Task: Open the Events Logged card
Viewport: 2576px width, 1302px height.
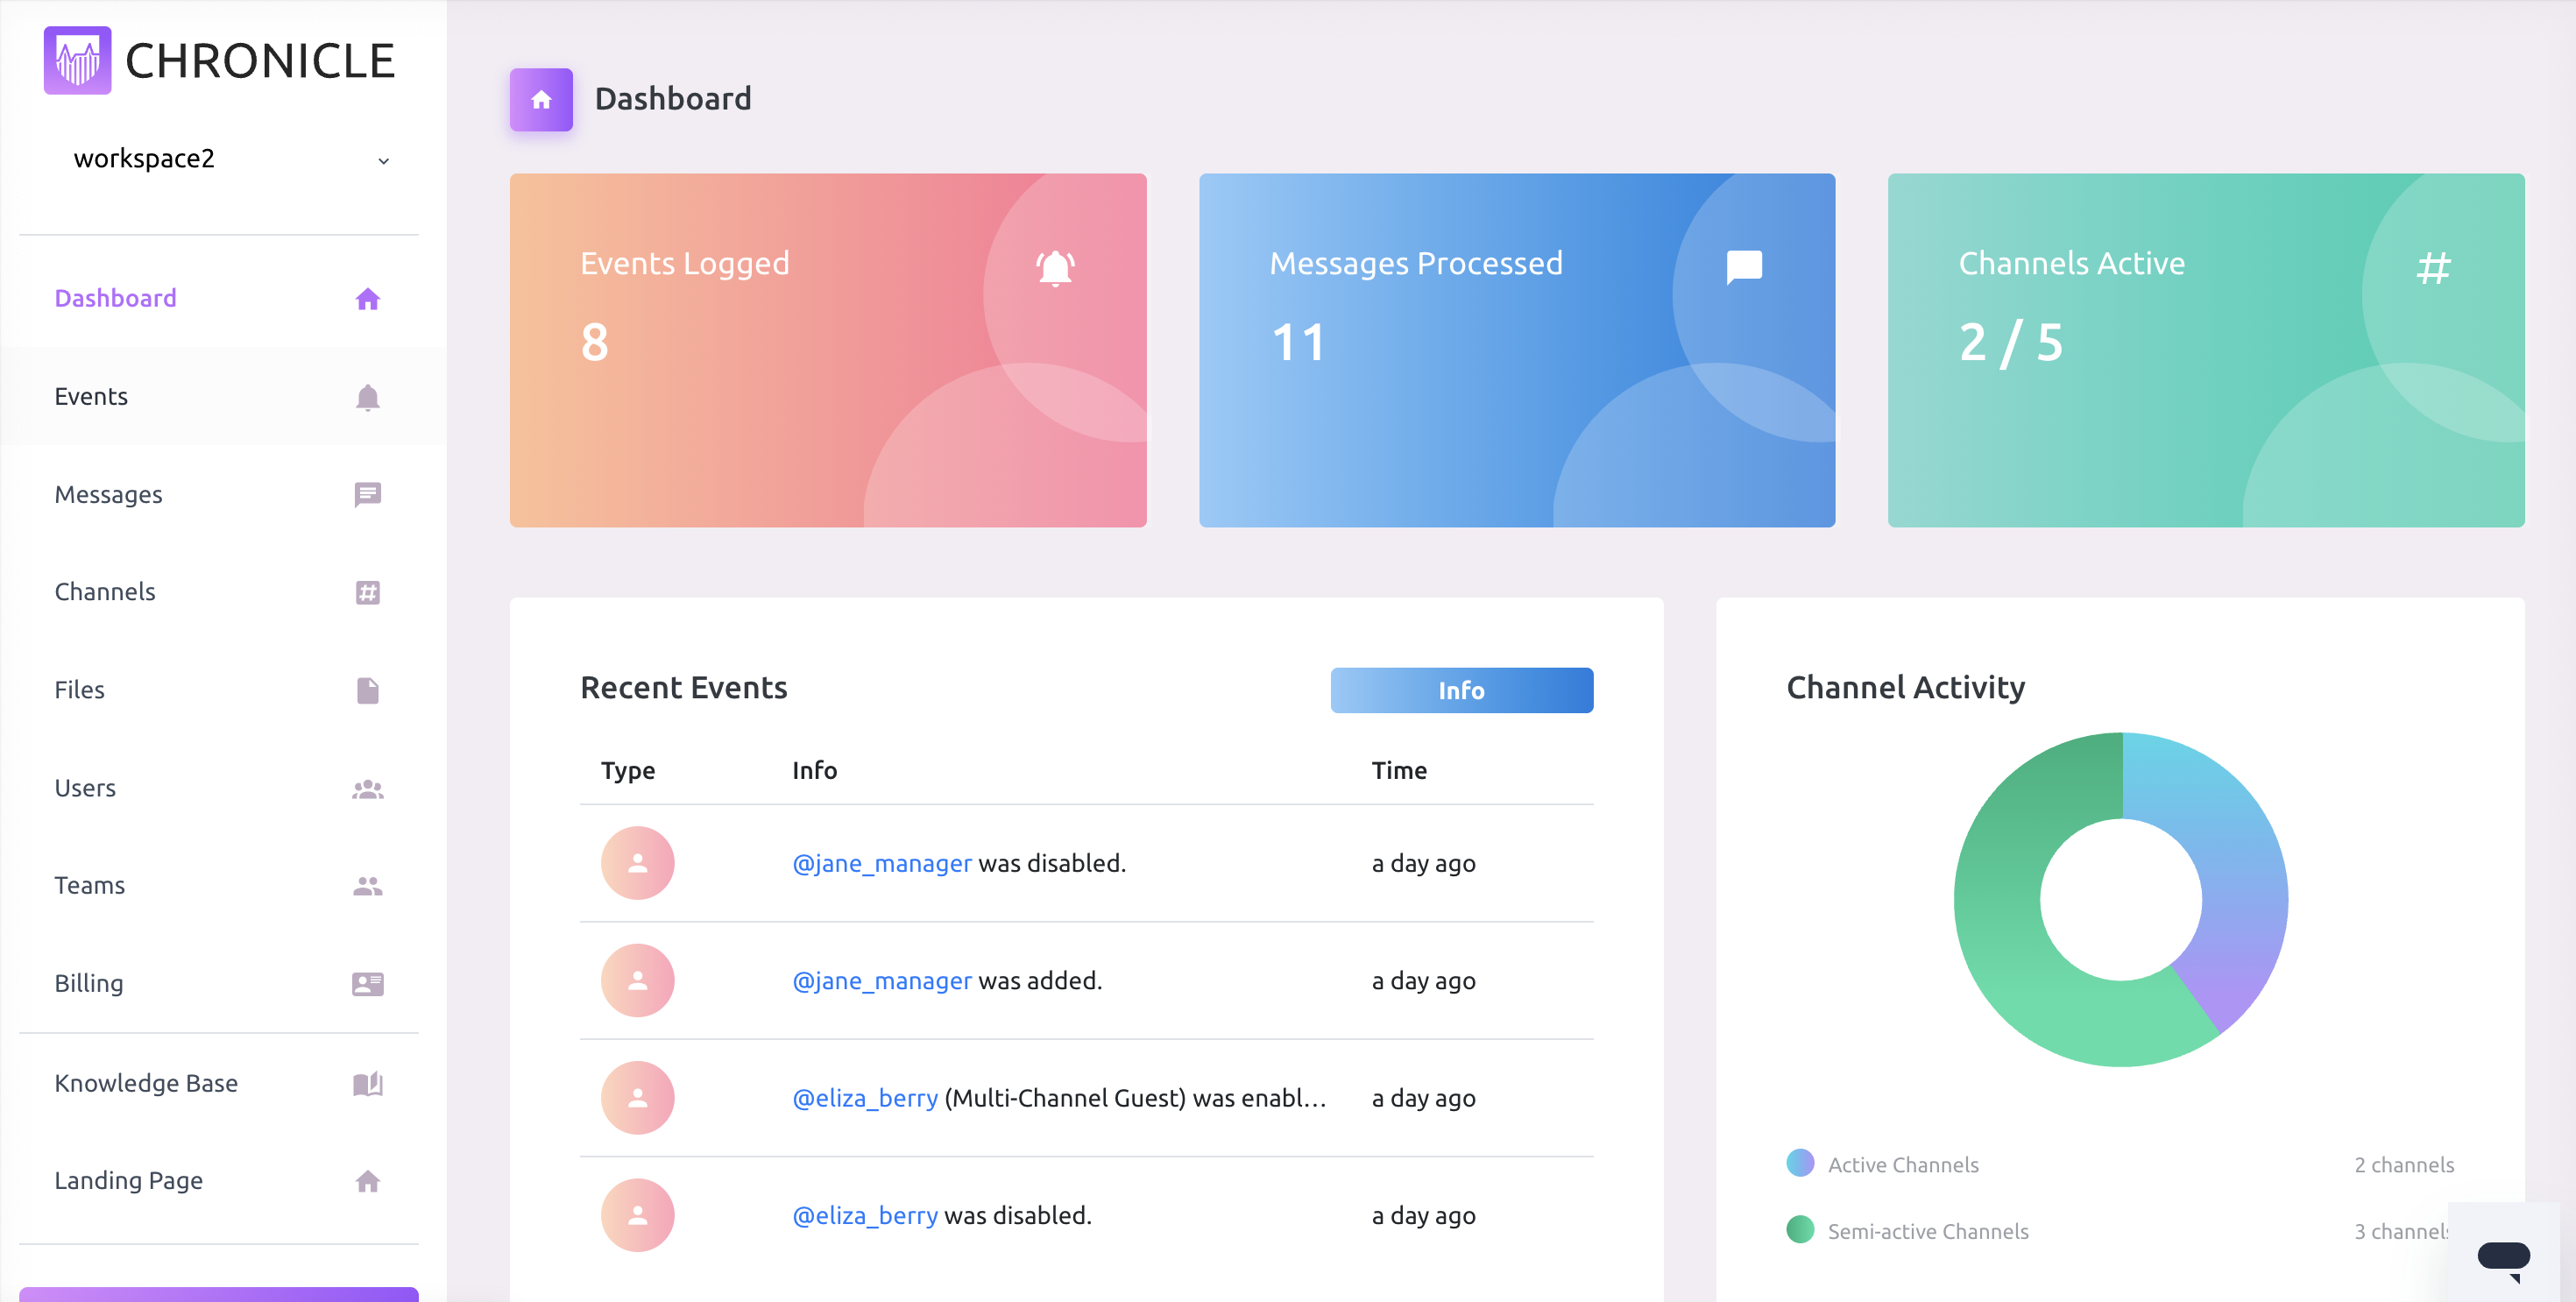Action: pyautogui.click(x=828, y=350)
